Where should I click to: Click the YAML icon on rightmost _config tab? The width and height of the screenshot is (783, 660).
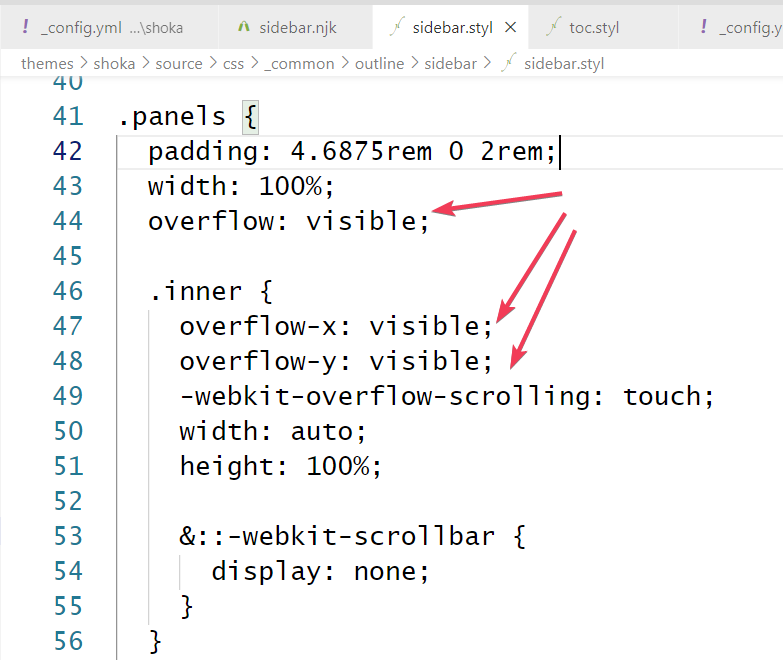(705, 27)
